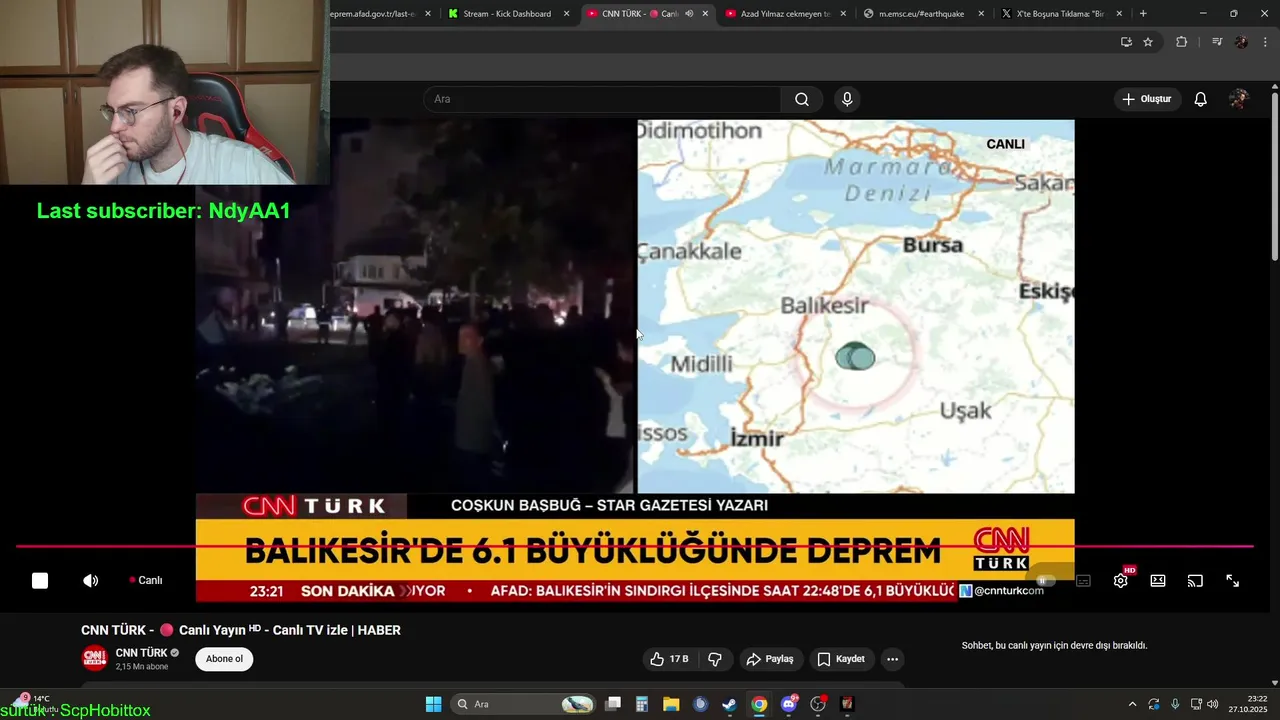Open the system tray microphone icon
The width and height of the screenshot is (1280, 720).
1175,704
